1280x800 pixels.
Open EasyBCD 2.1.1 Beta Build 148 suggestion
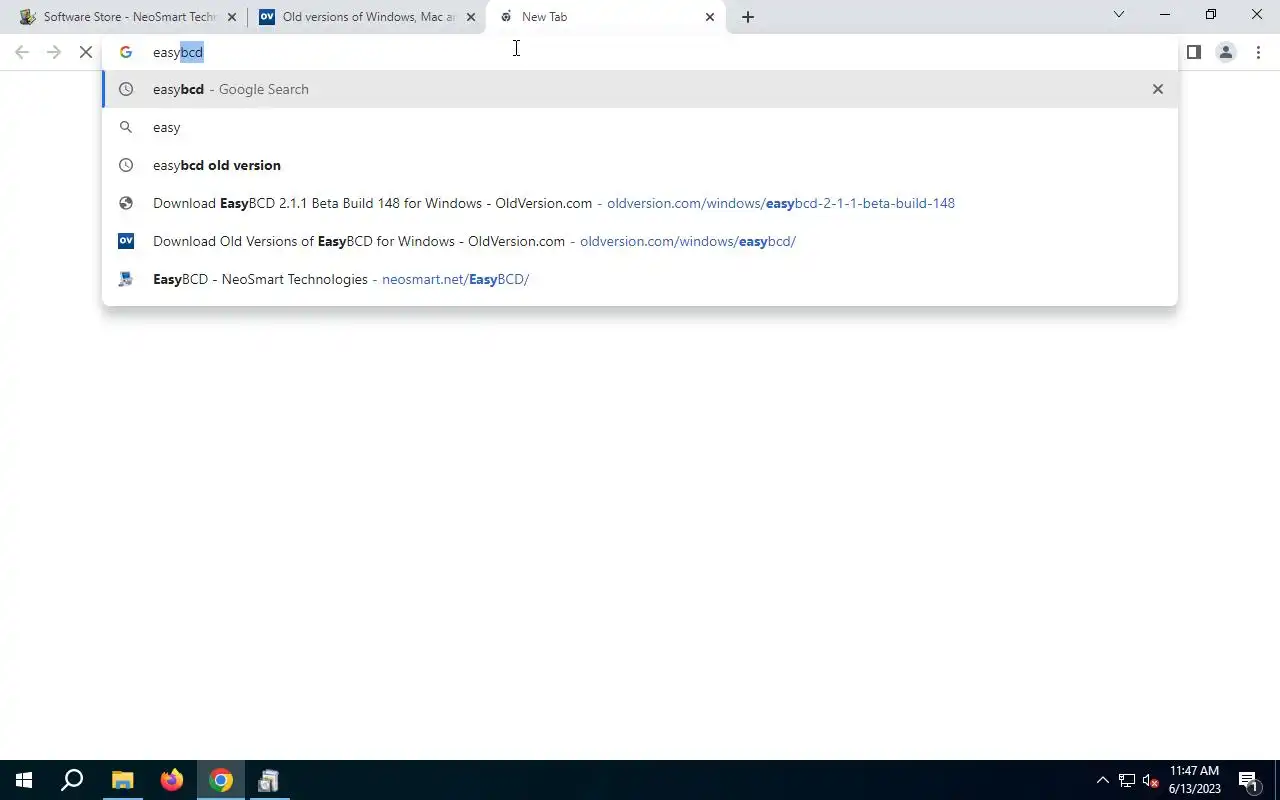640,203
